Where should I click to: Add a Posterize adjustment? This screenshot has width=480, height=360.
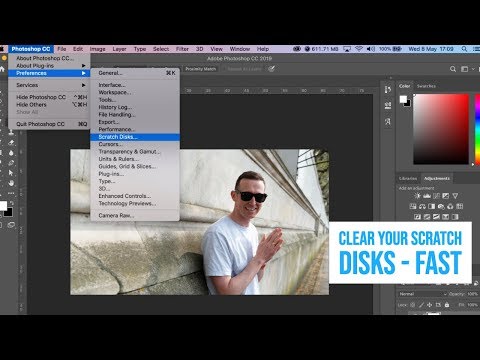click(x=427, y=217)
